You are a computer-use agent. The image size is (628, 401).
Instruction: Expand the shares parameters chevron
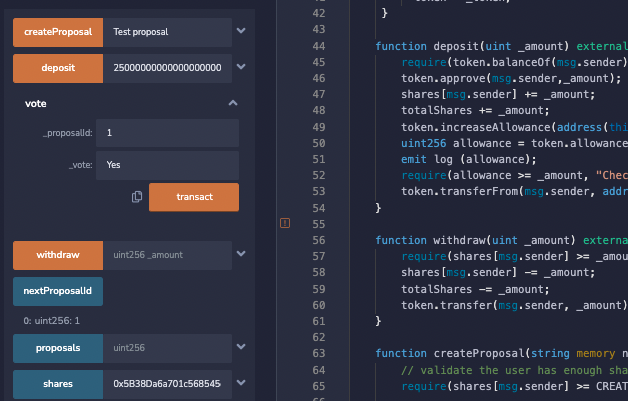point(241,383)
